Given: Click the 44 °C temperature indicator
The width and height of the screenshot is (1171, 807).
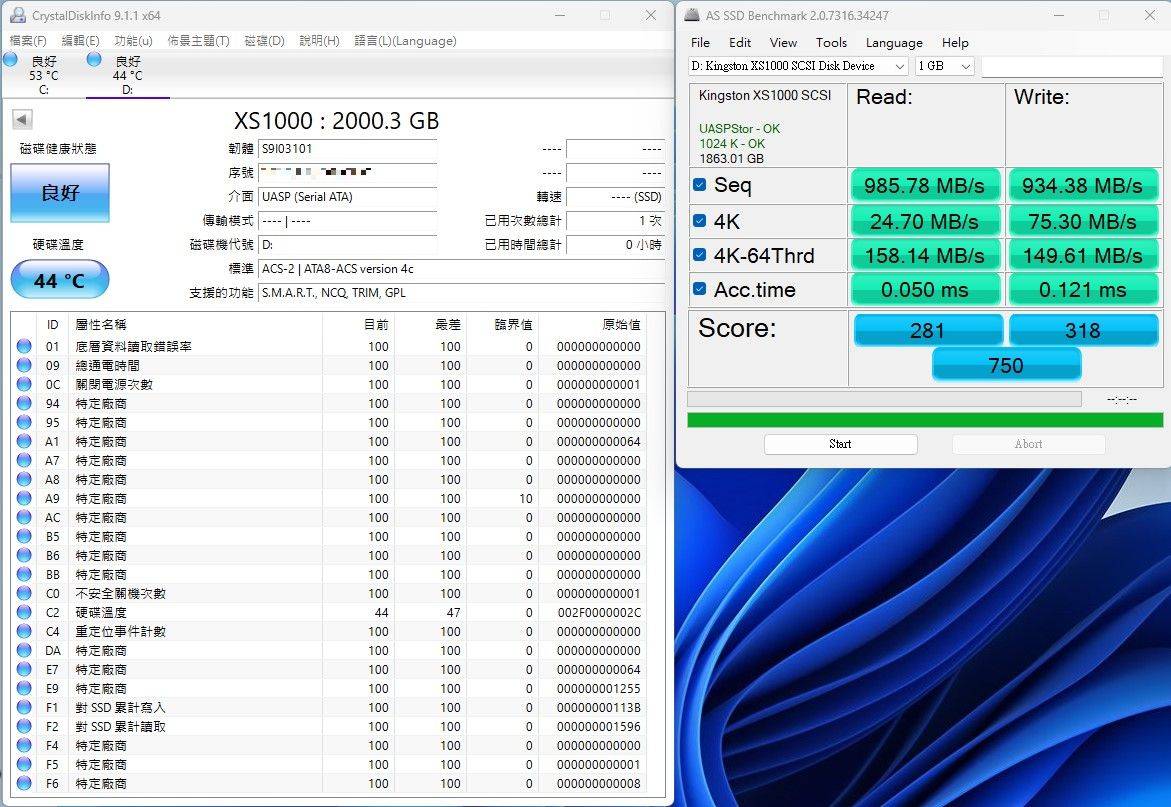Looking at the screenshot, I should click(x=60, y=281).
